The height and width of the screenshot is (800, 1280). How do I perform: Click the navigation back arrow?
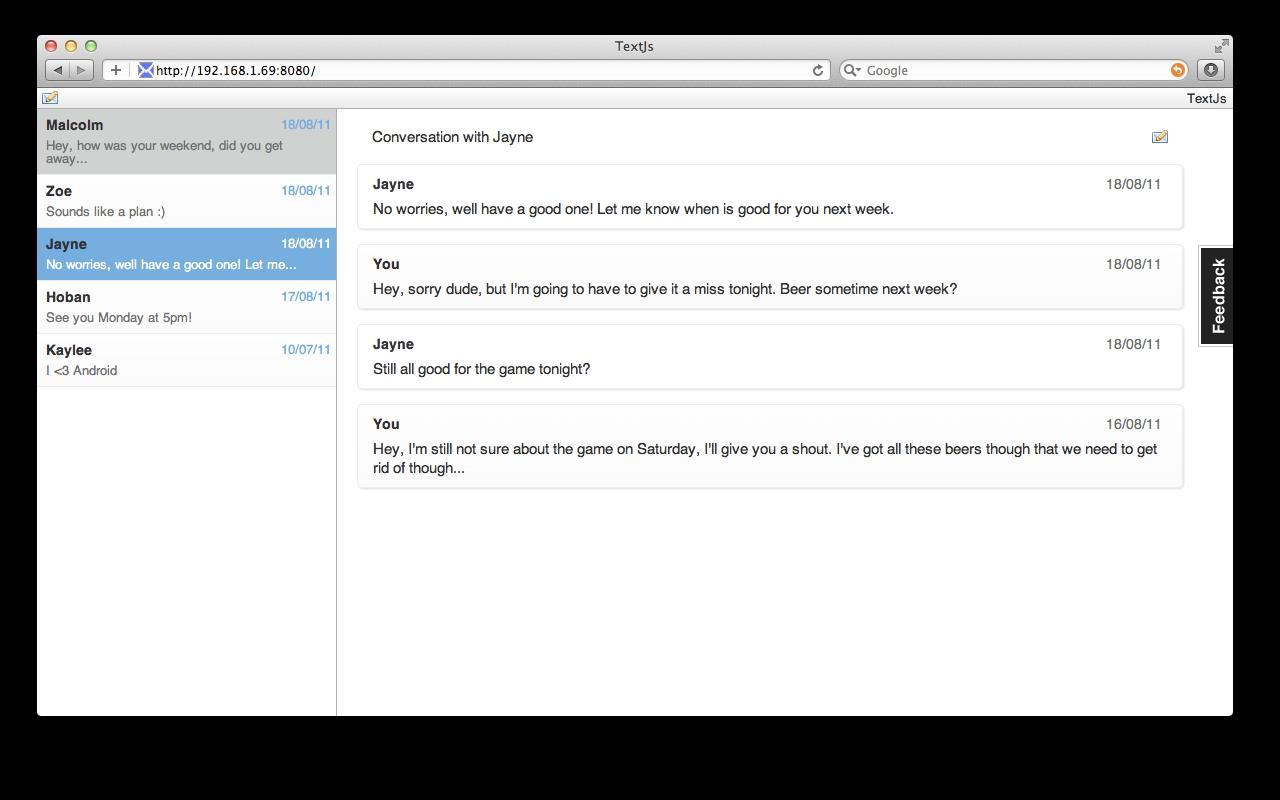click(x=57, y=70)
